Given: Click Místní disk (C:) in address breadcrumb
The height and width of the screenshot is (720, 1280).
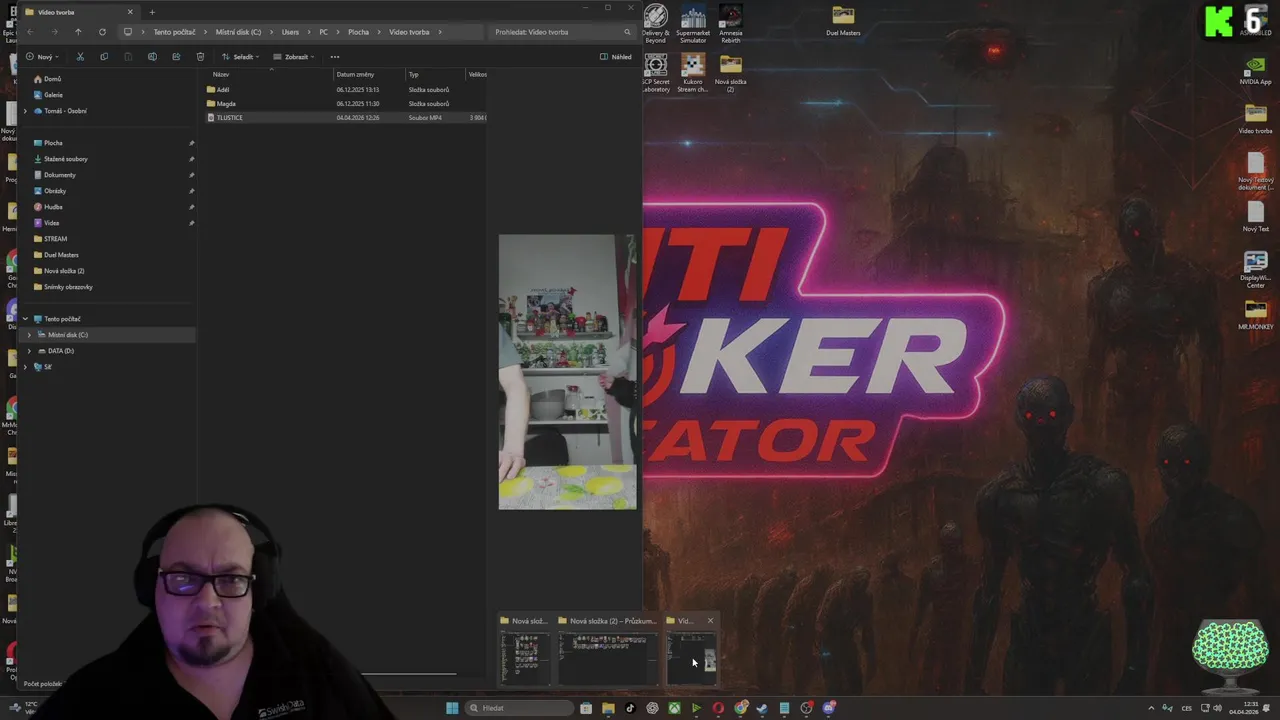Looking at the screenshot, I should (238, 32).
